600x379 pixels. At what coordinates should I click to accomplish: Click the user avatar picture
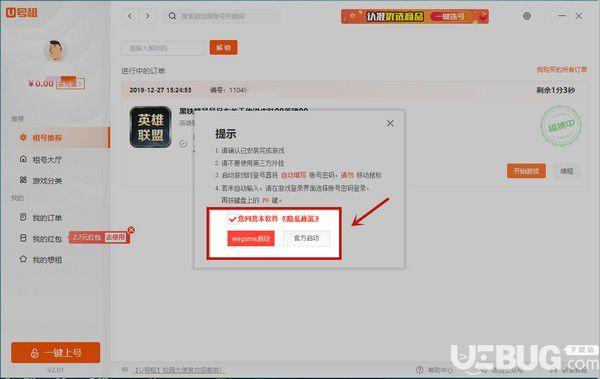(x=55, y=50)
